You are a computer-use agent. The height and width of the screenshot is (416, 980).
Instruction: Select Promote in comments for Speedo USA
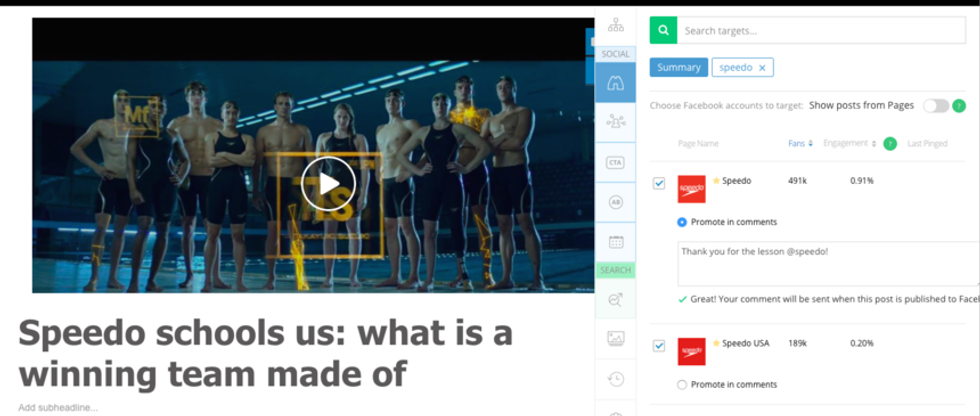pos(682,385)
